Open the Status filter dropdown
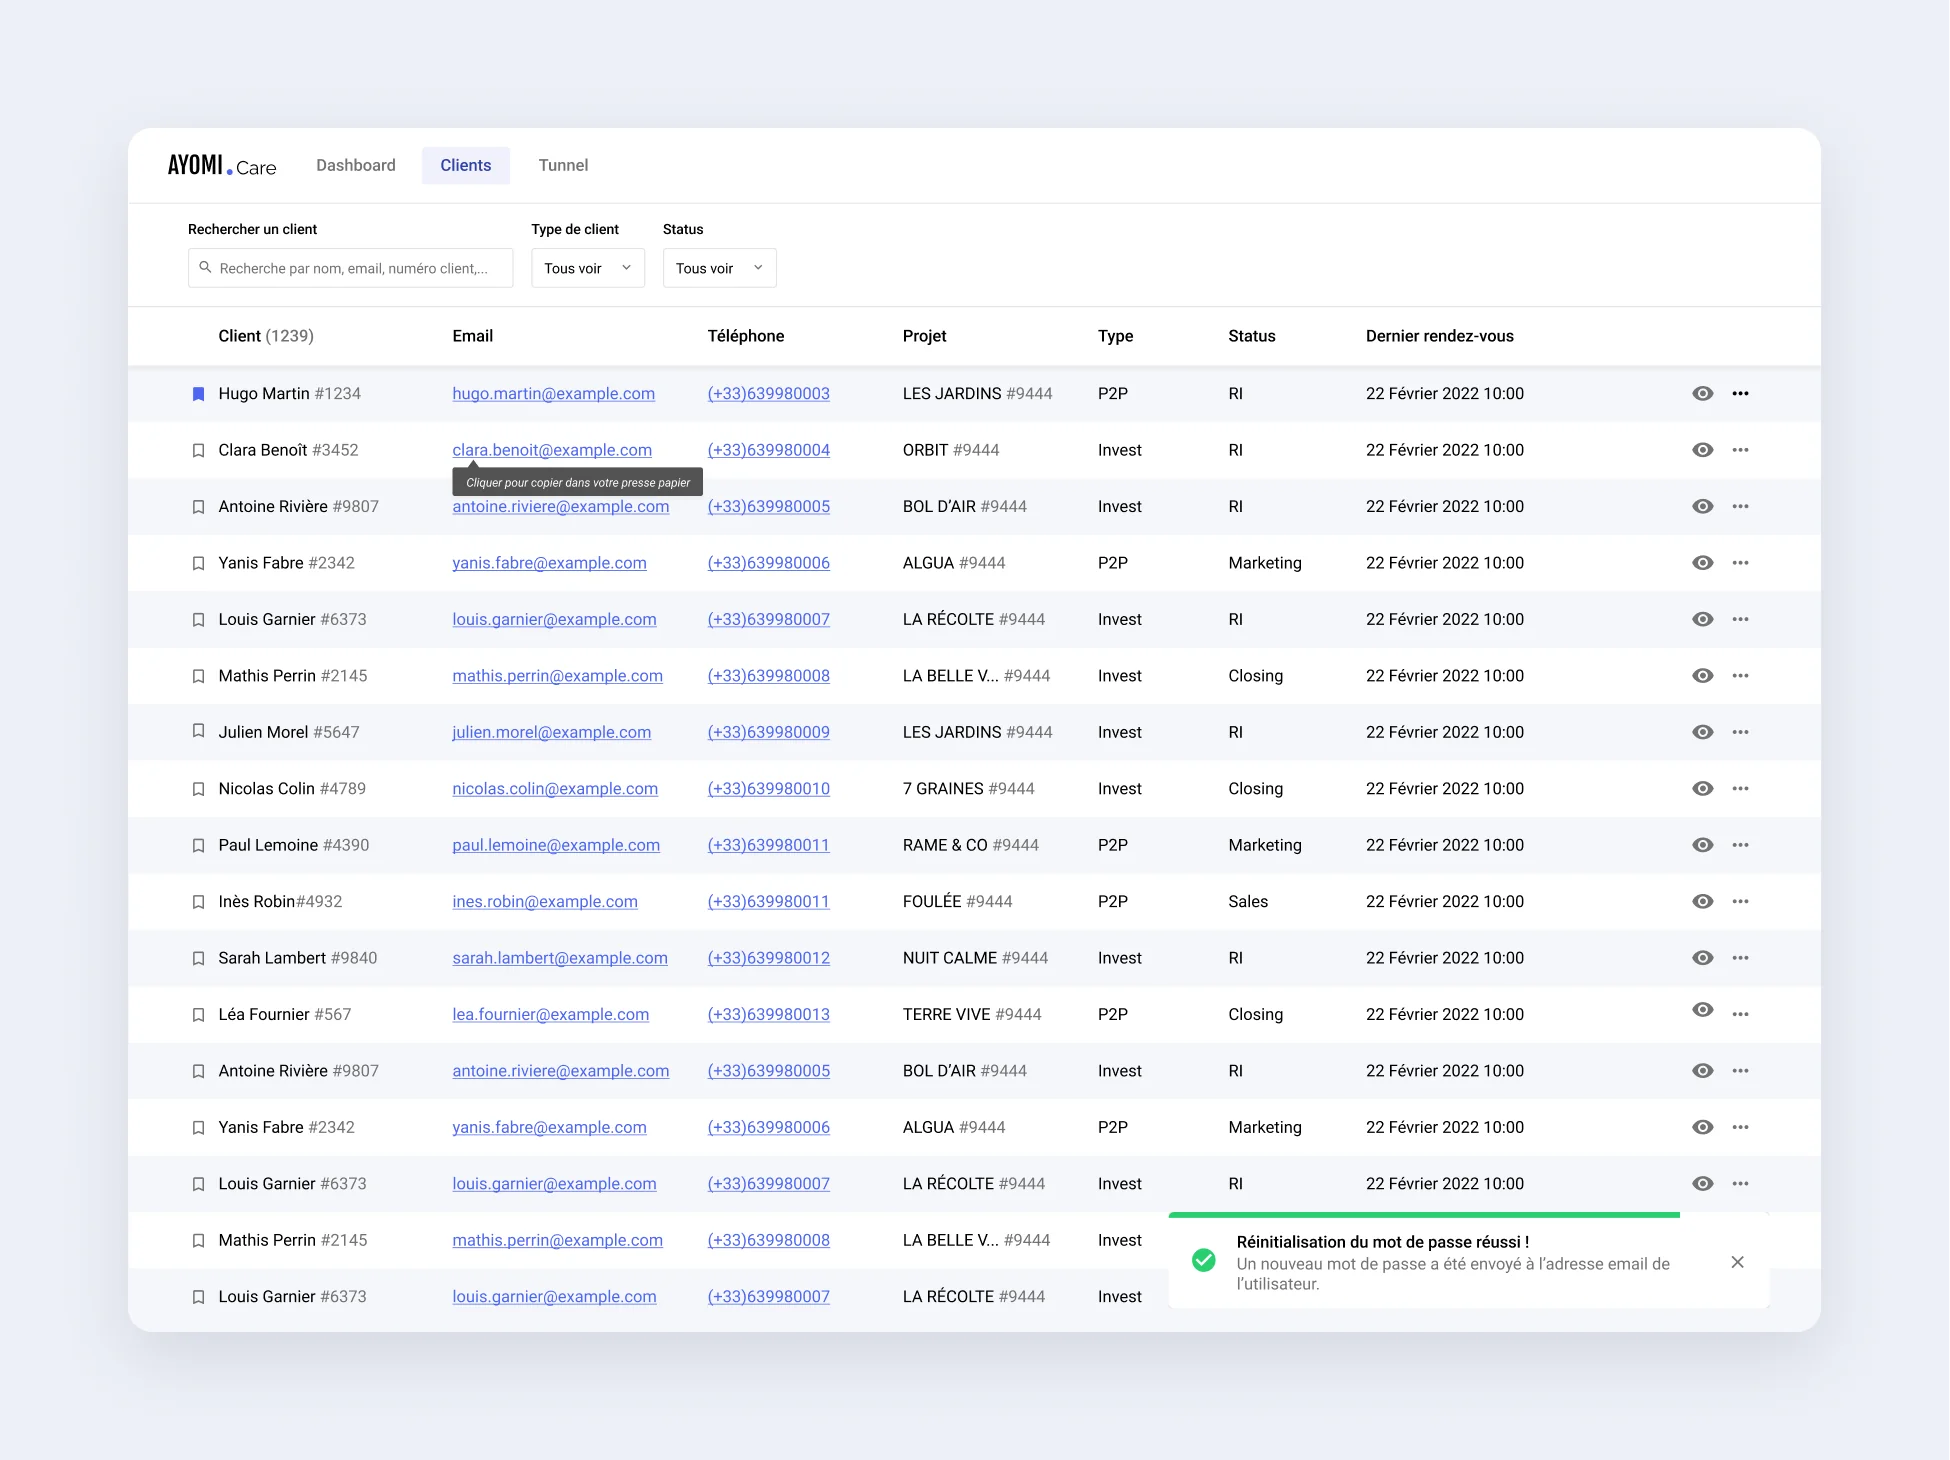Screen dimensions: 1950x1460 click(x=719, y=268)
